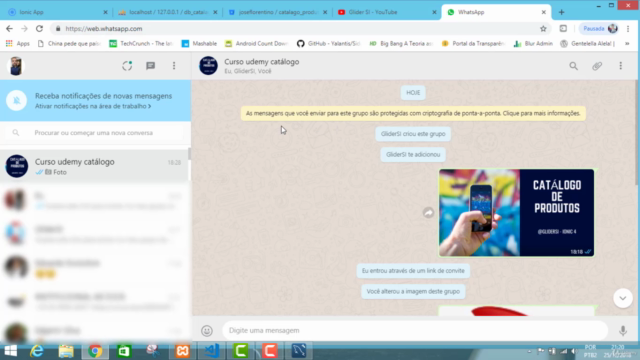Viewport: 640px width, 360px height.
Task: Open the emoji picker
Action: (207, 331)
